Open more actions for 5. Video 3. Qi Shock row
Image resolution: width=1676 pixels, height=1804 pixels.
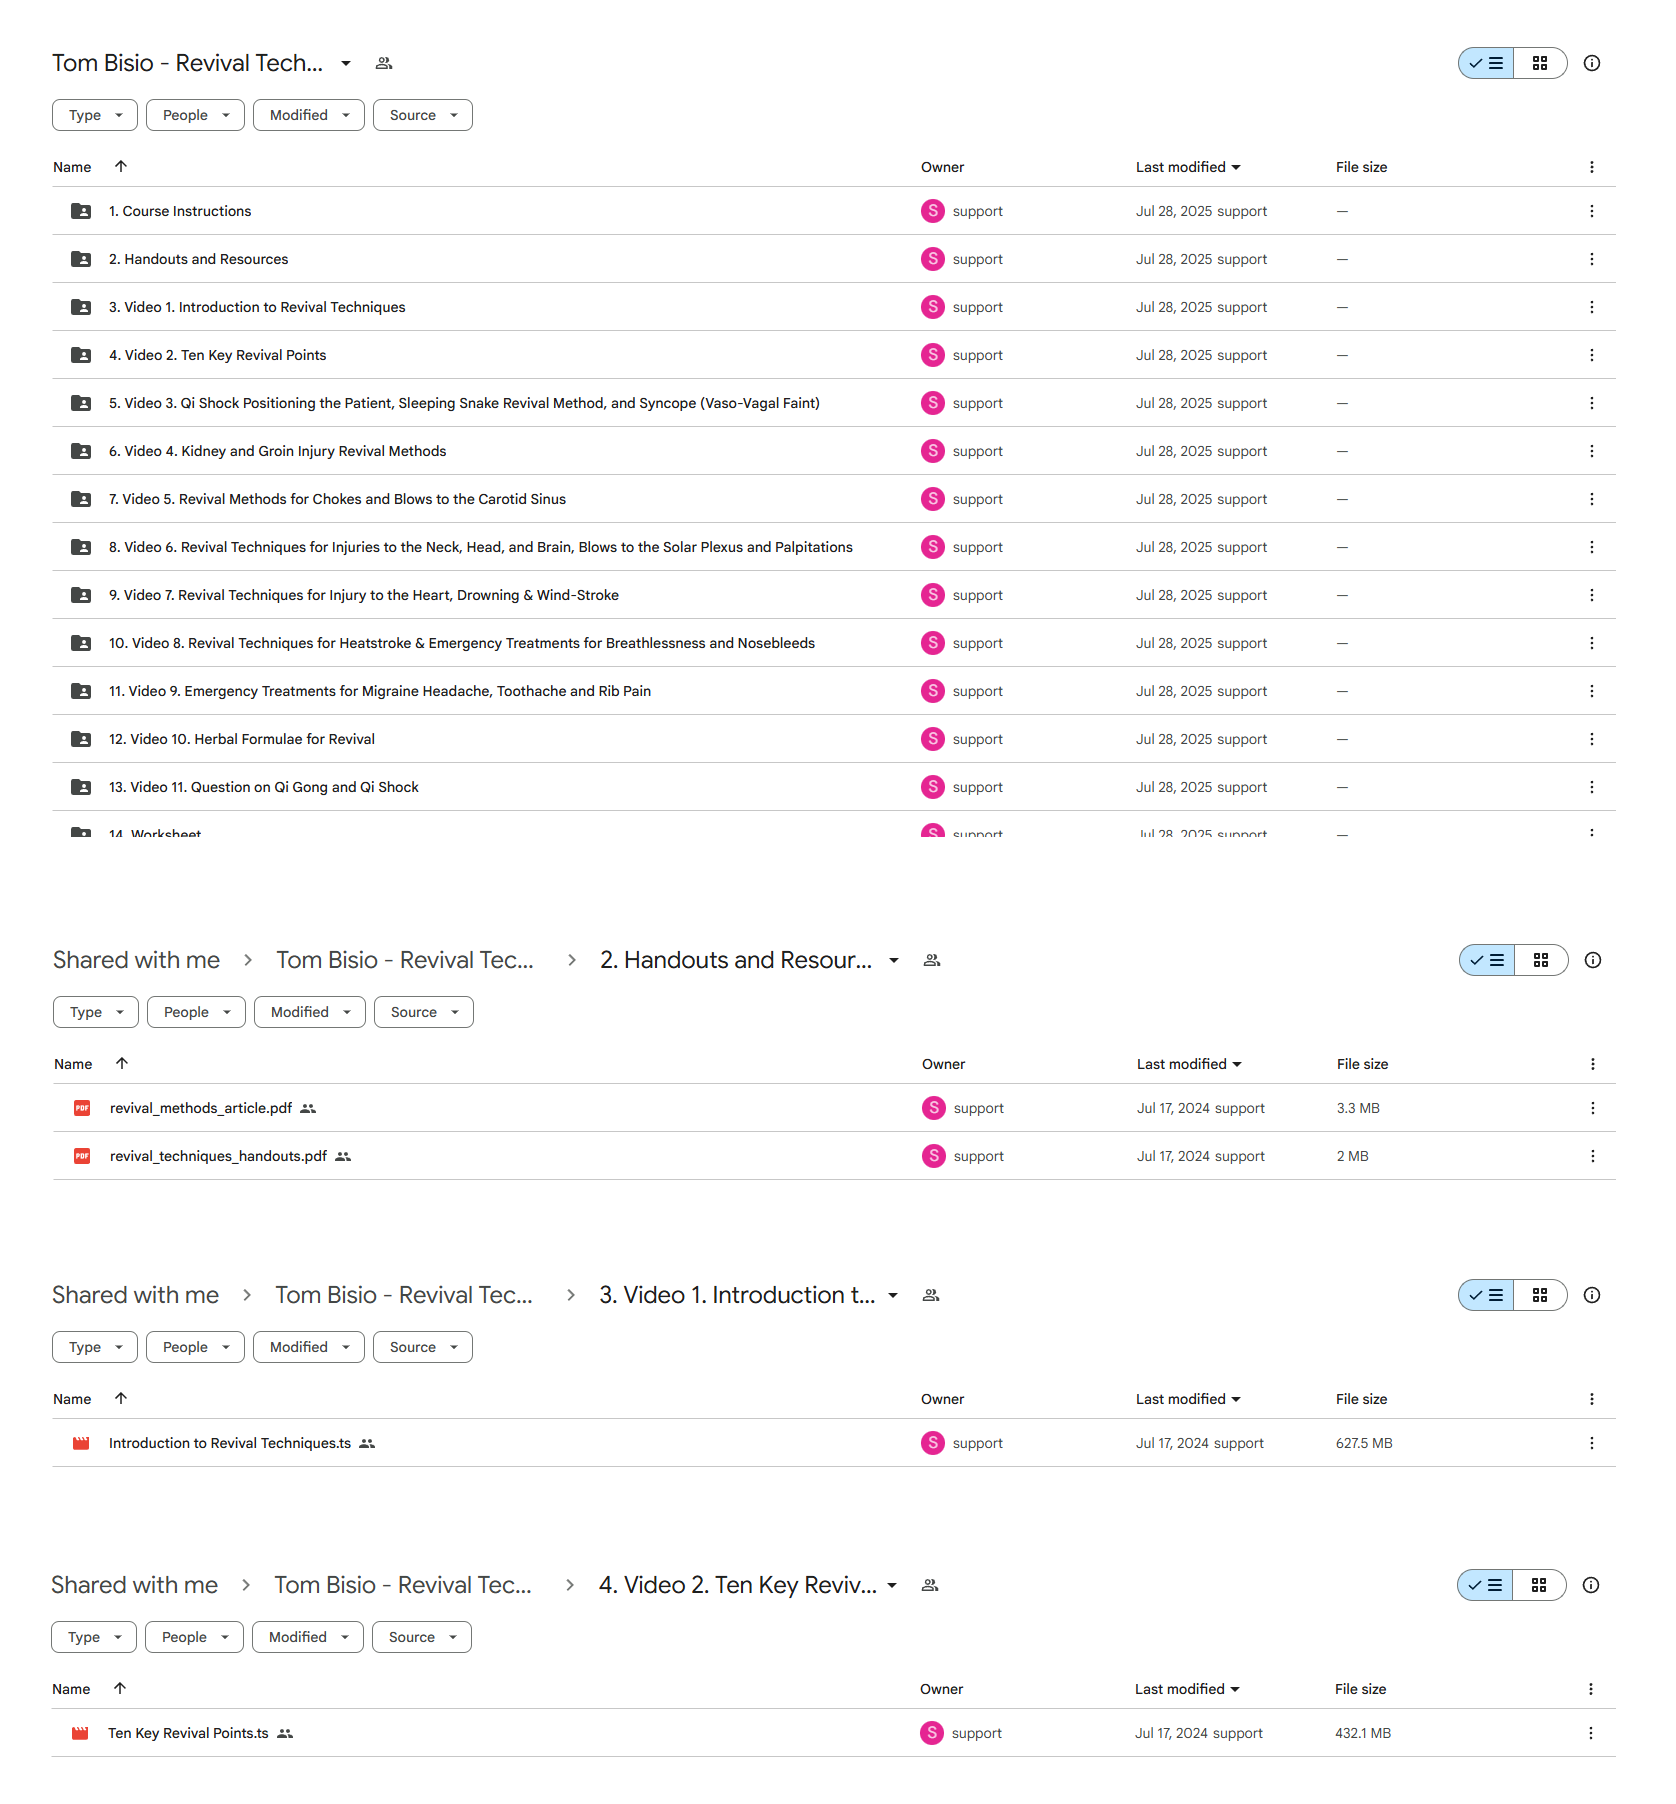pyautogui.click(x=1592, y=403)
